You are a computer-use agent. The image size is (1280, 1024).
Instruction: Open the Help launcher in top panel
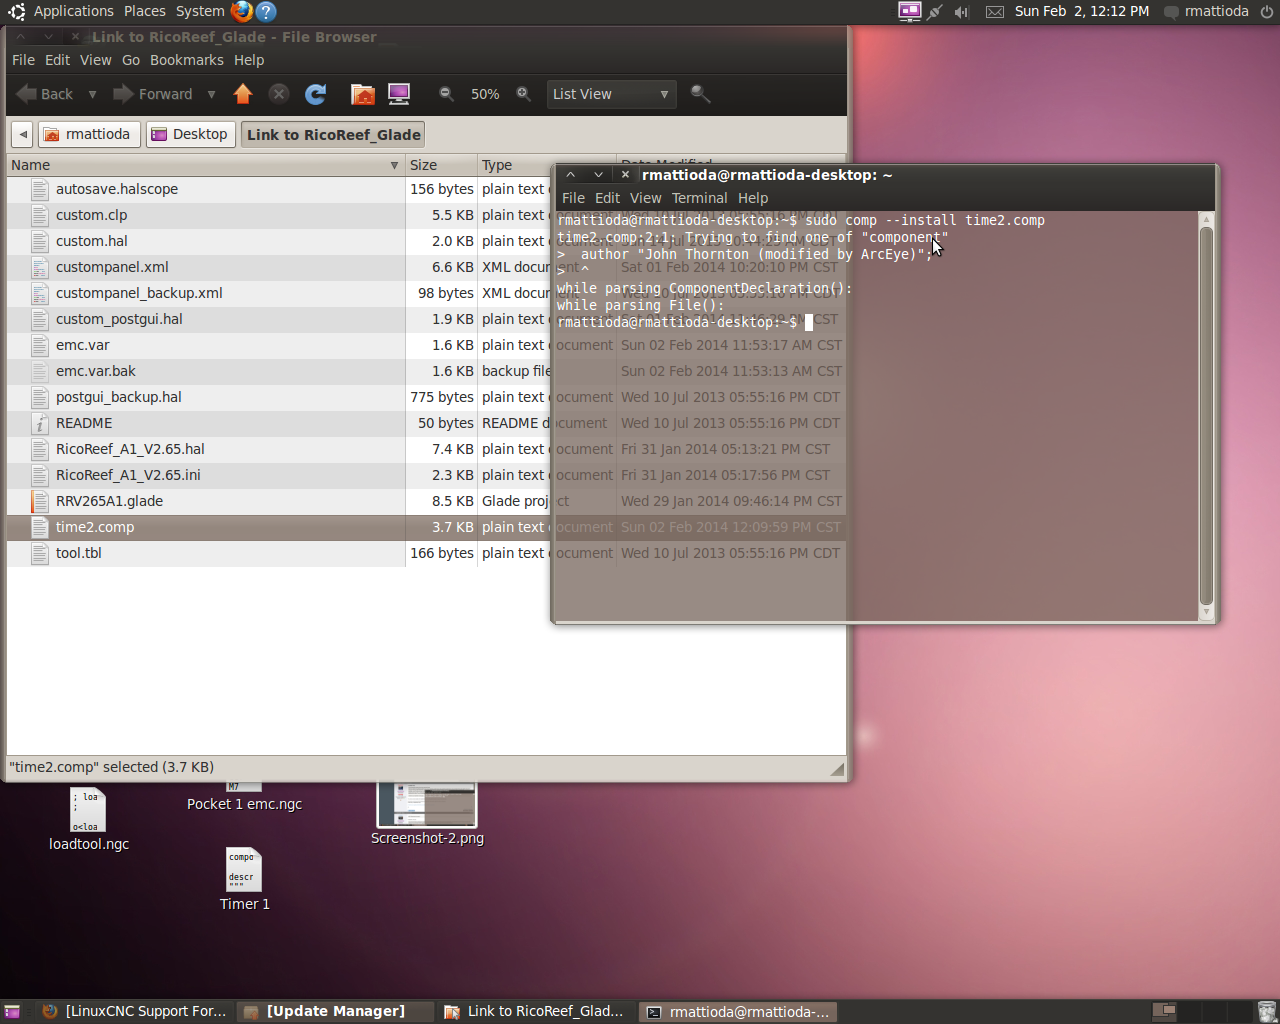coord(266,11)
